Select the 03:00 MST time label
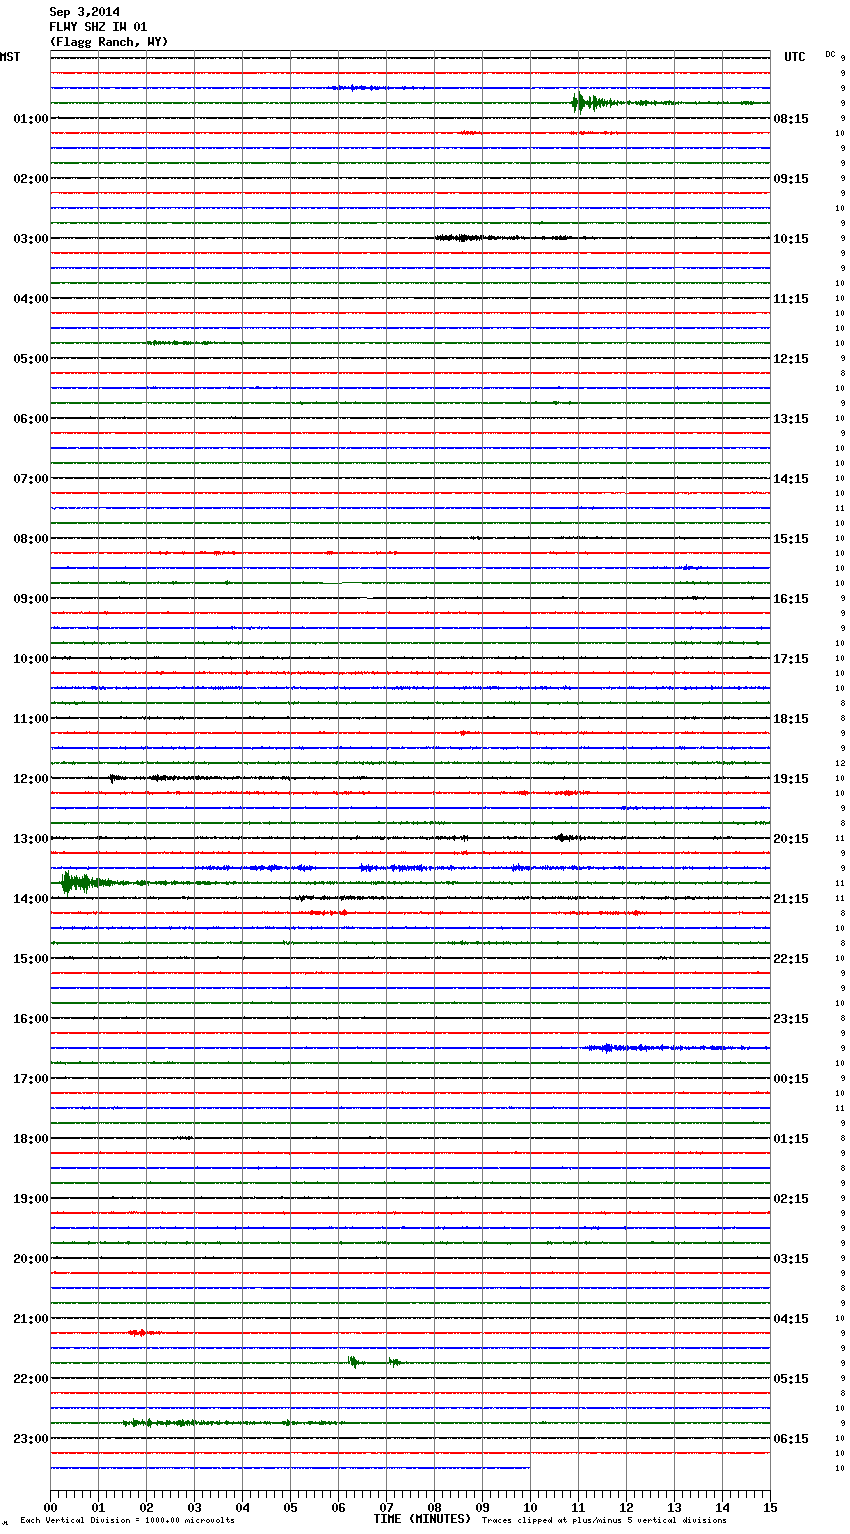Image resolution: width=850 pixels, height=1534 pixels. click(31, 239)
